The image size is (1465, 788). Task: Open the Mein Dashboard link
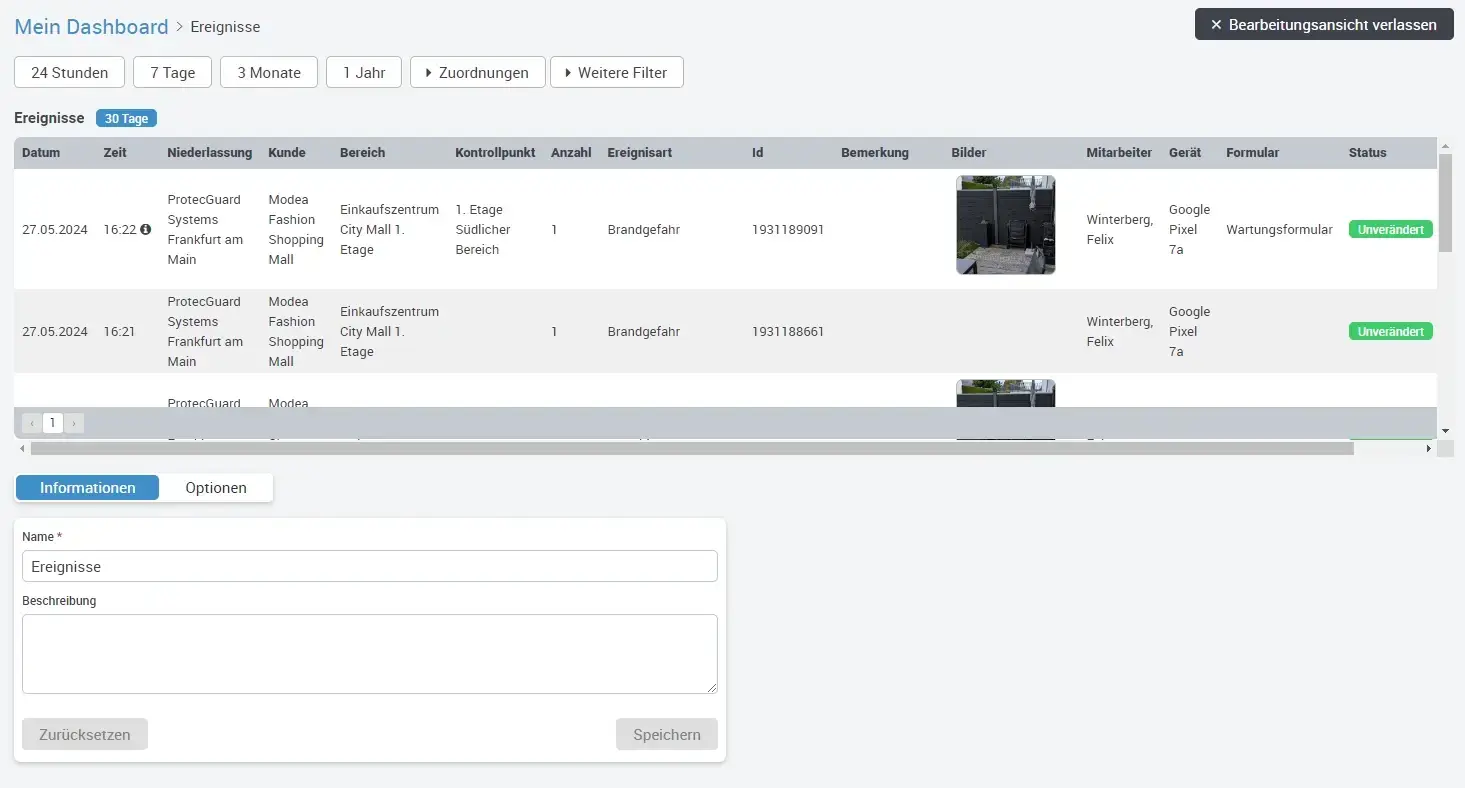[90, 26]
